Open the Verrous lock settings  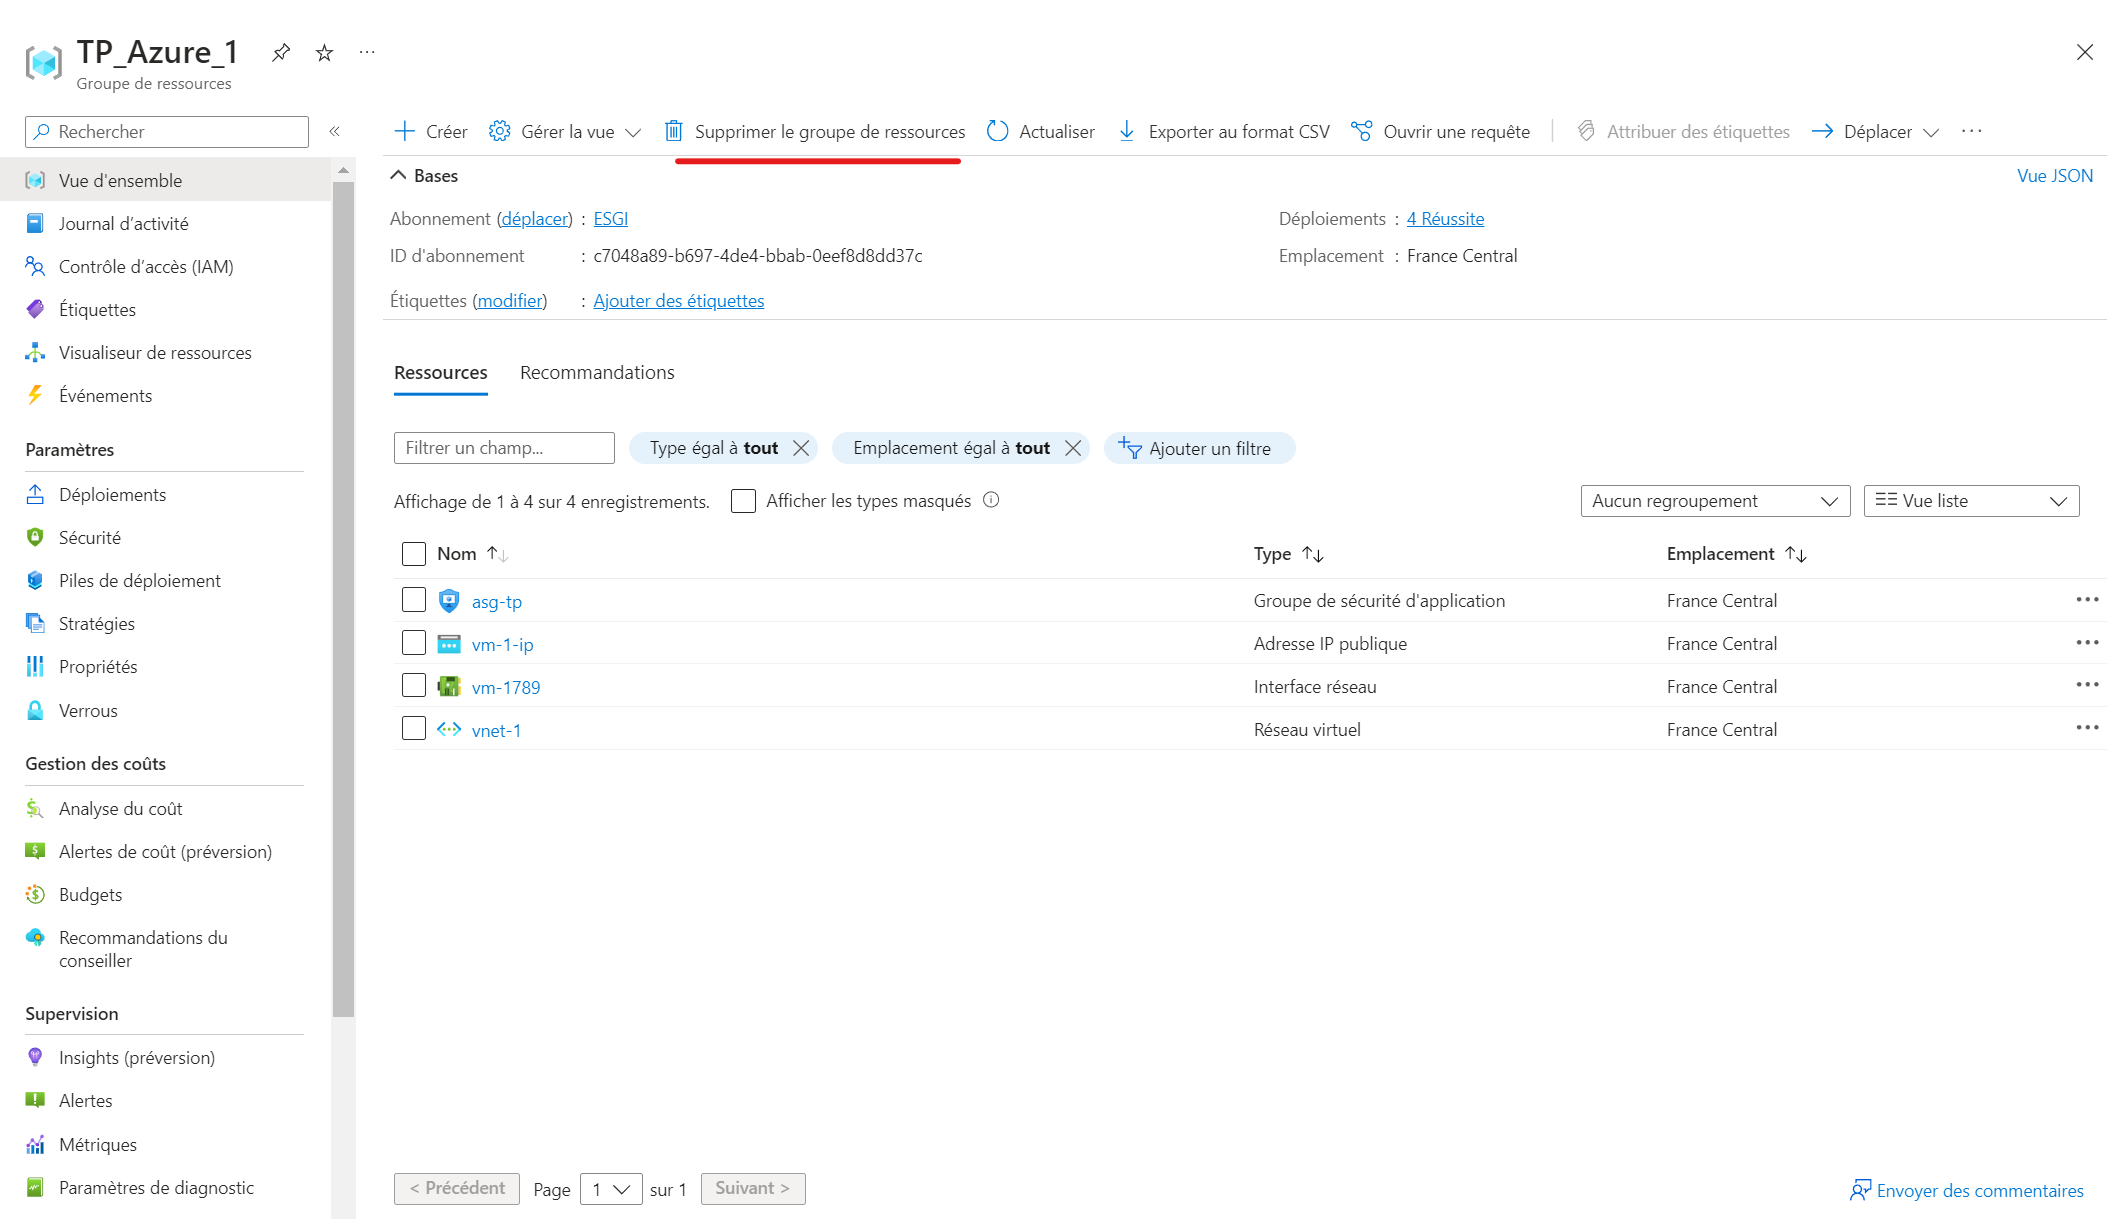tap(88, 710)
